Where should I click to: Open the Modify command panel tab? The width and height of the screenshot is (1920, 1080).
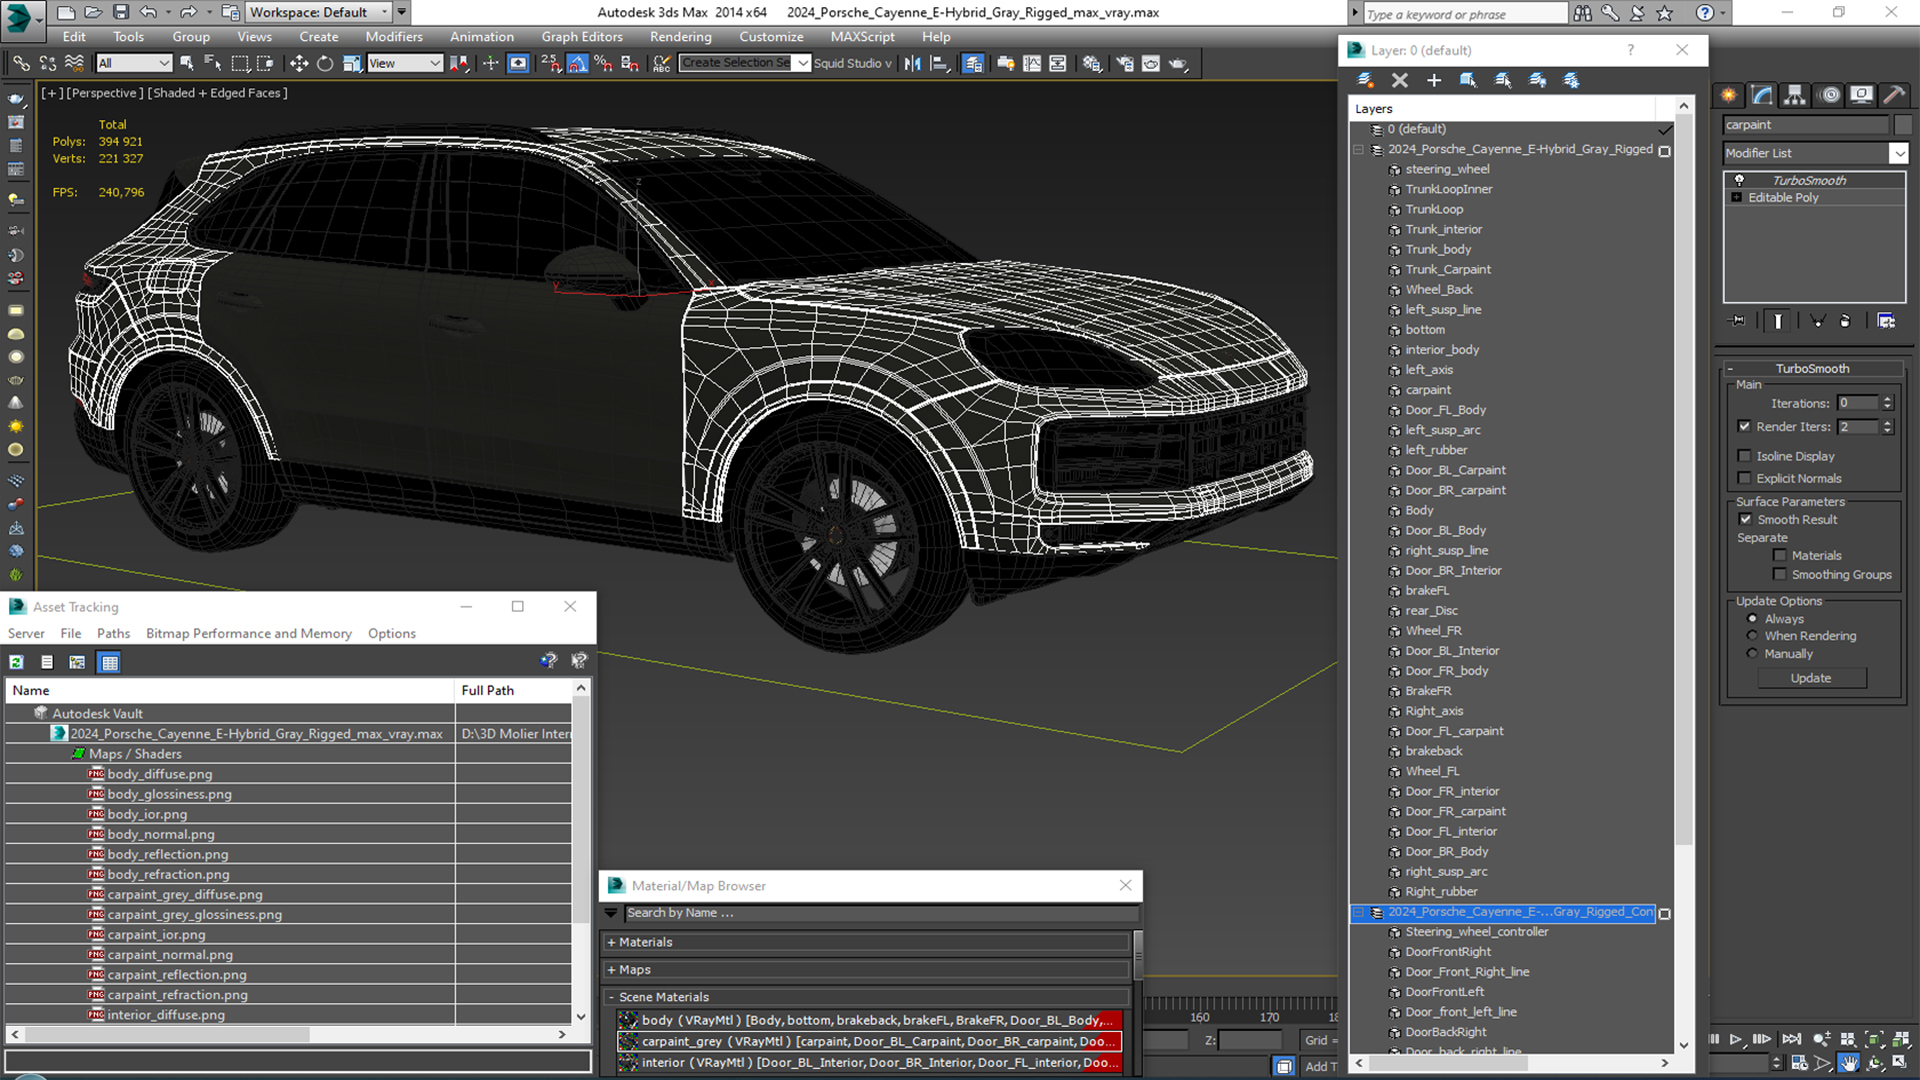click(1762, 95)
